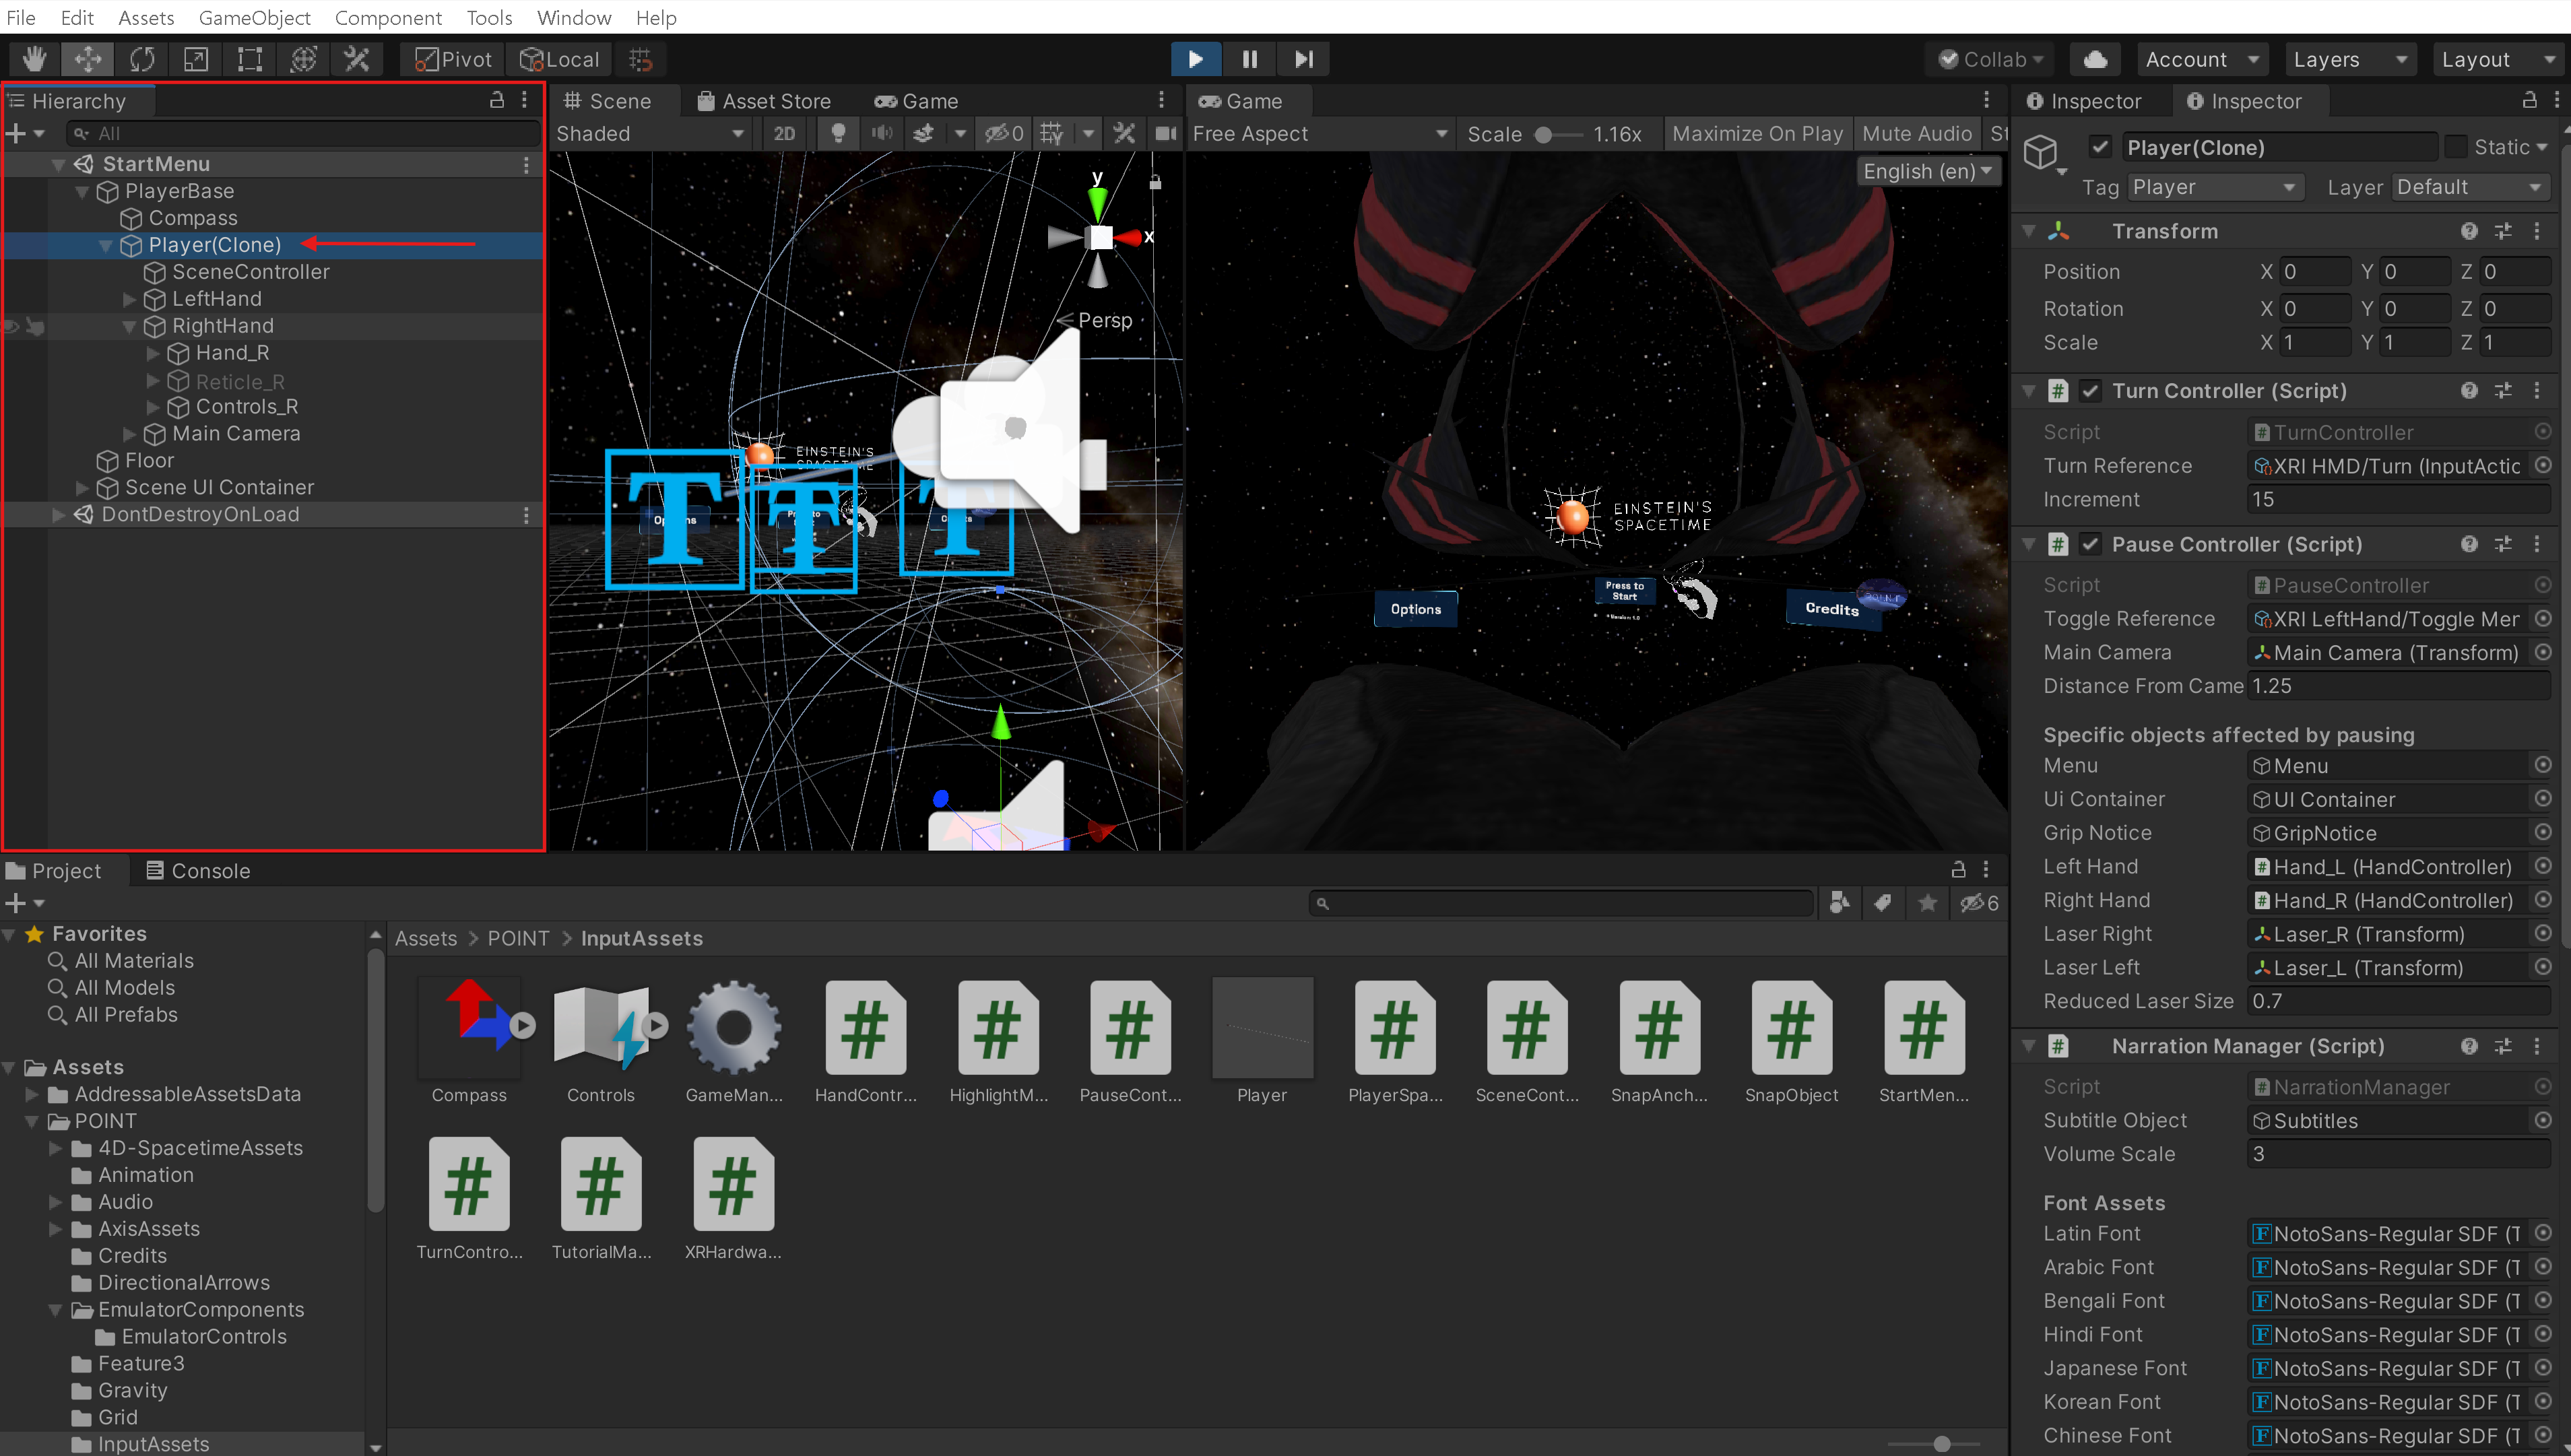Viewport: 2571px width, 1456px height.
Task: Select the Scale tool
Action: tap(196, 59)
